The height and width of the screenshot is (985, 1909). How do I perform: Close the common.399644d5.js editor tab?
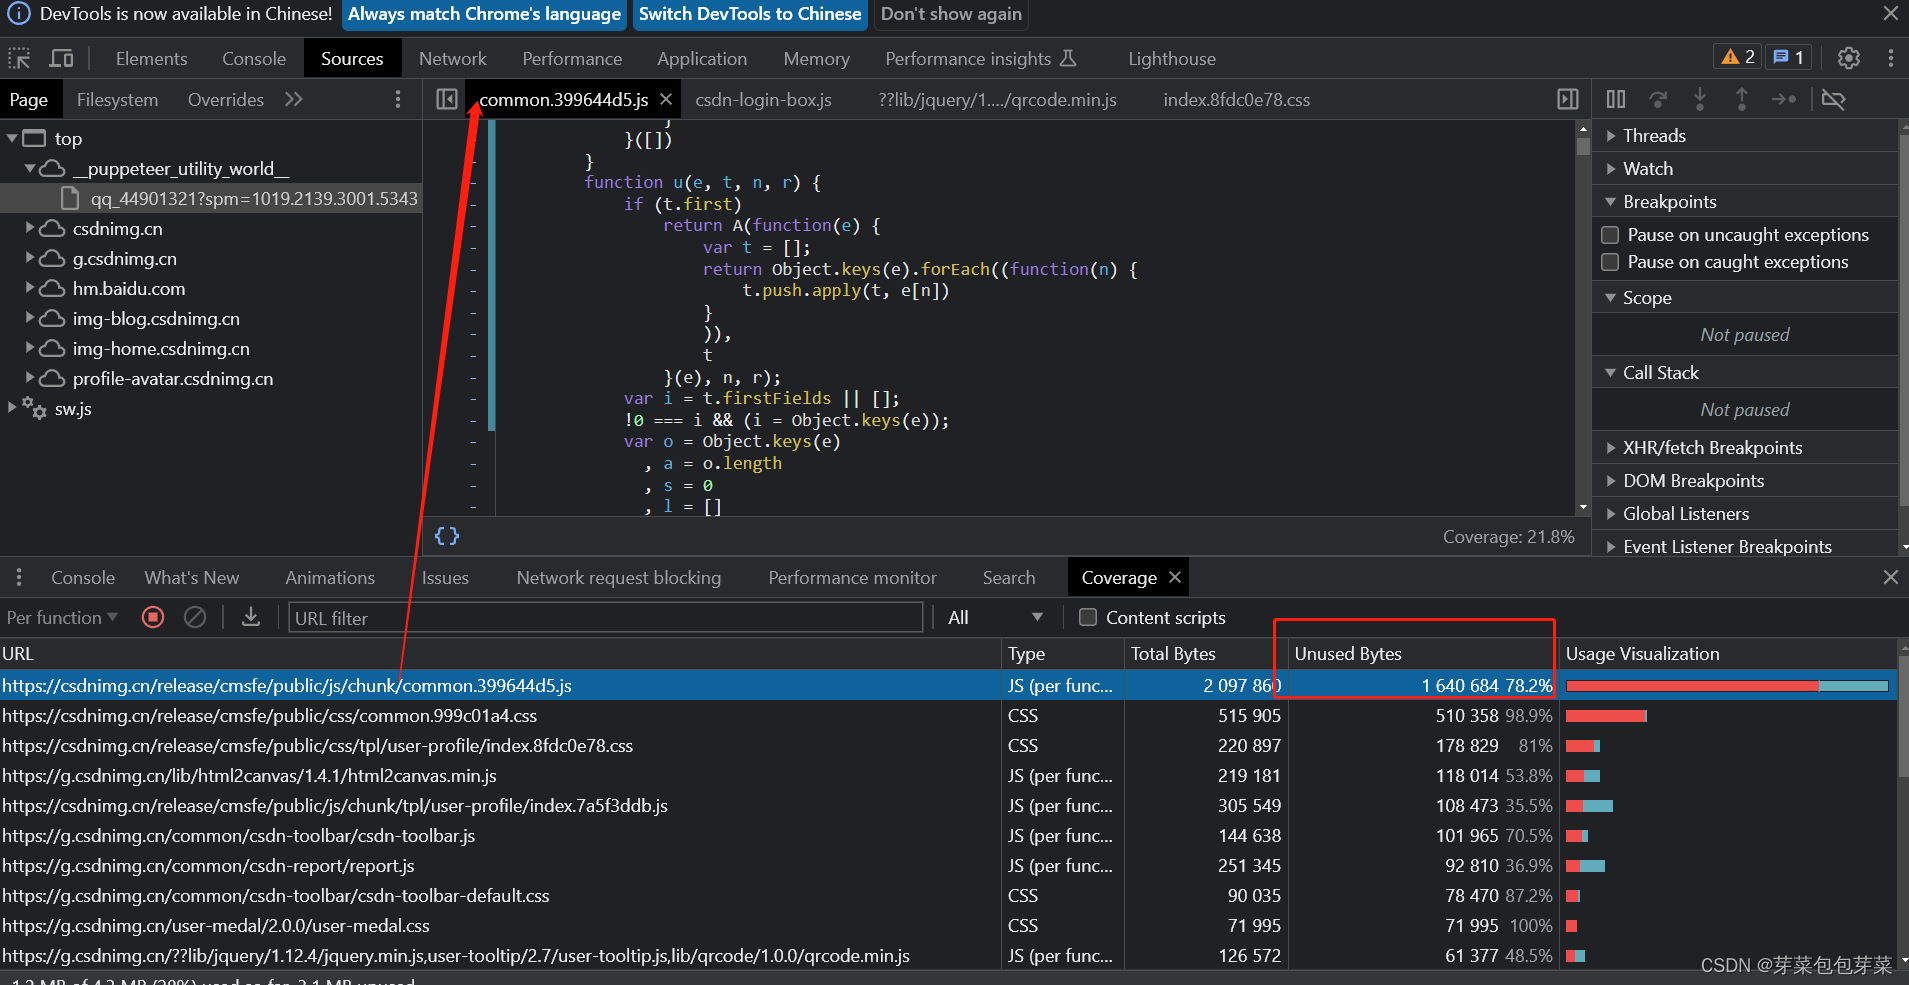666,99
